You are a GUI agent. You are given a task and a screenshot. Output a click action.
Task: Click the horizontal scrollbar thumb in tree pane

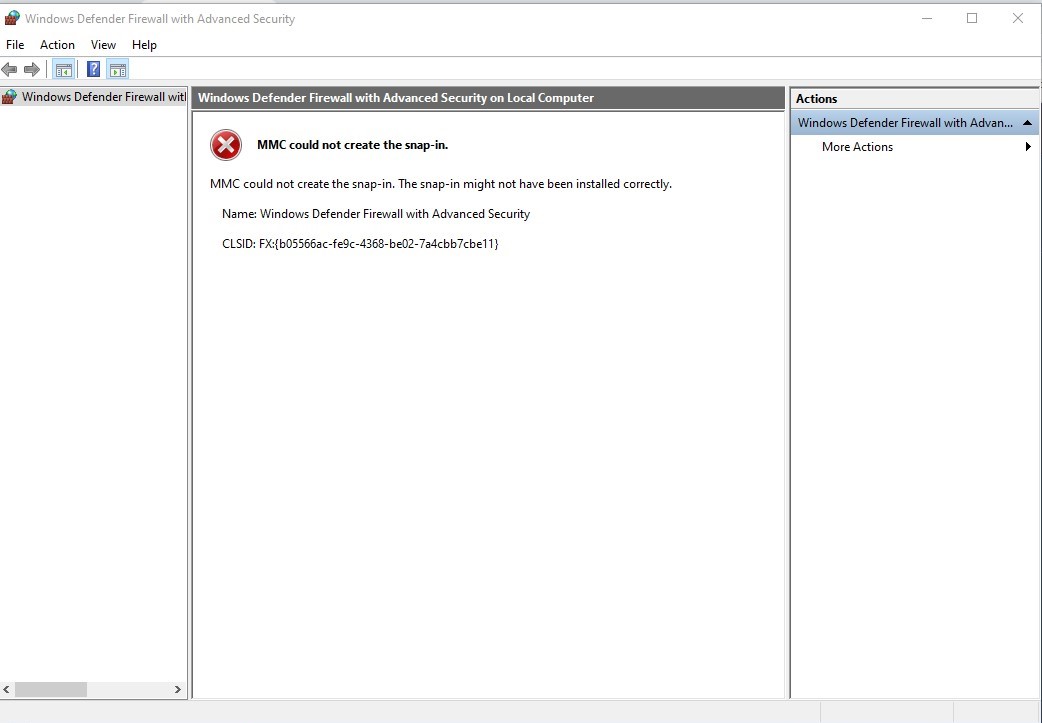tap(51, 690)
